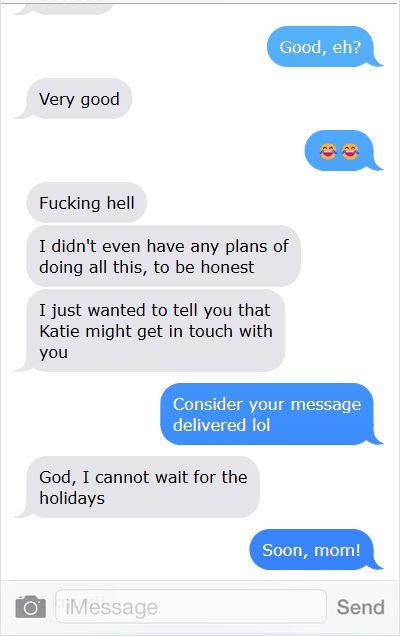Viewport: 400px width, 636px height.
Task: Click the word "holidays" in gray bubble
Action: [72, 498]
